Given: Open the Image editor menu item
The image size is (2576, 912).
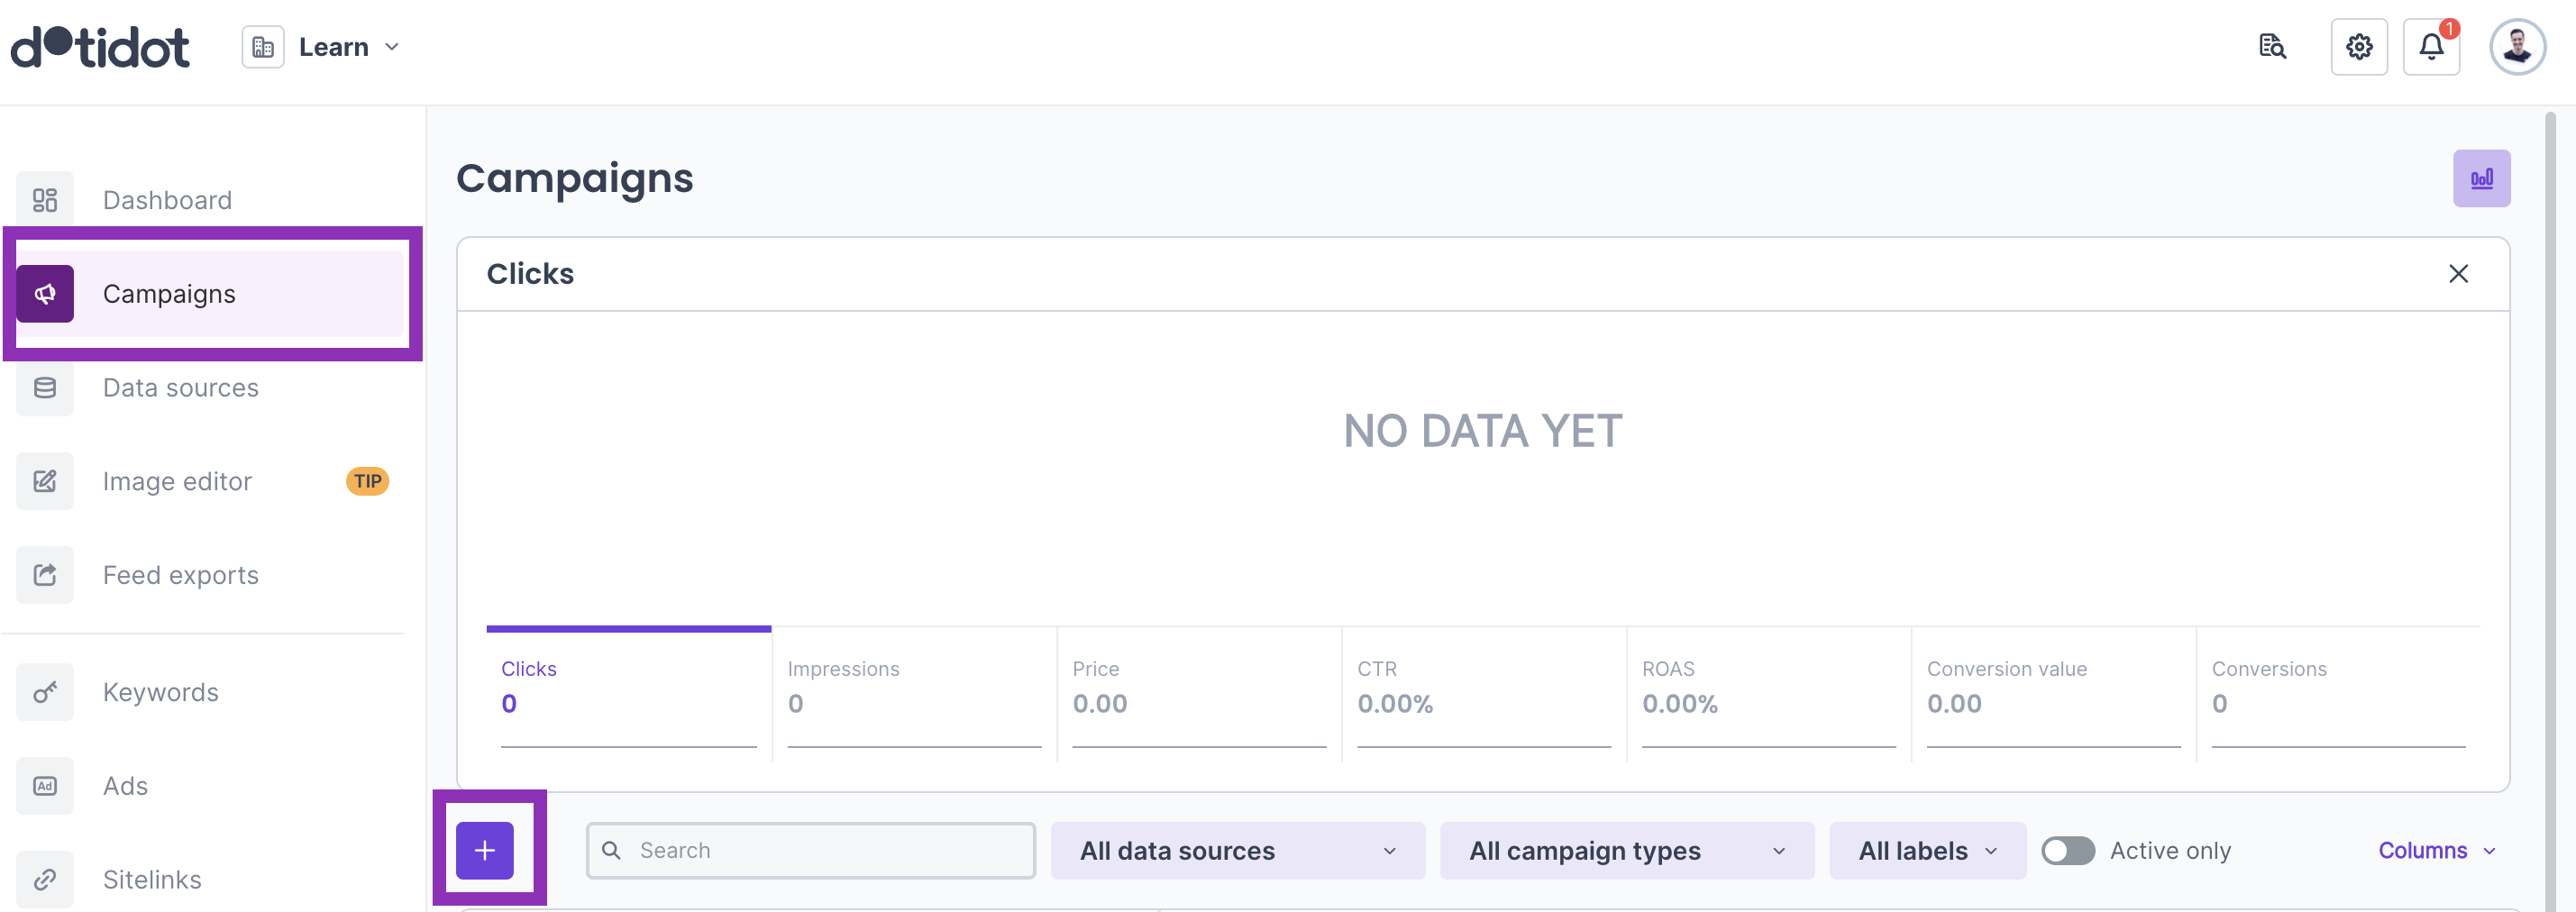Looking at the screenshot, I should click(177, 482).
